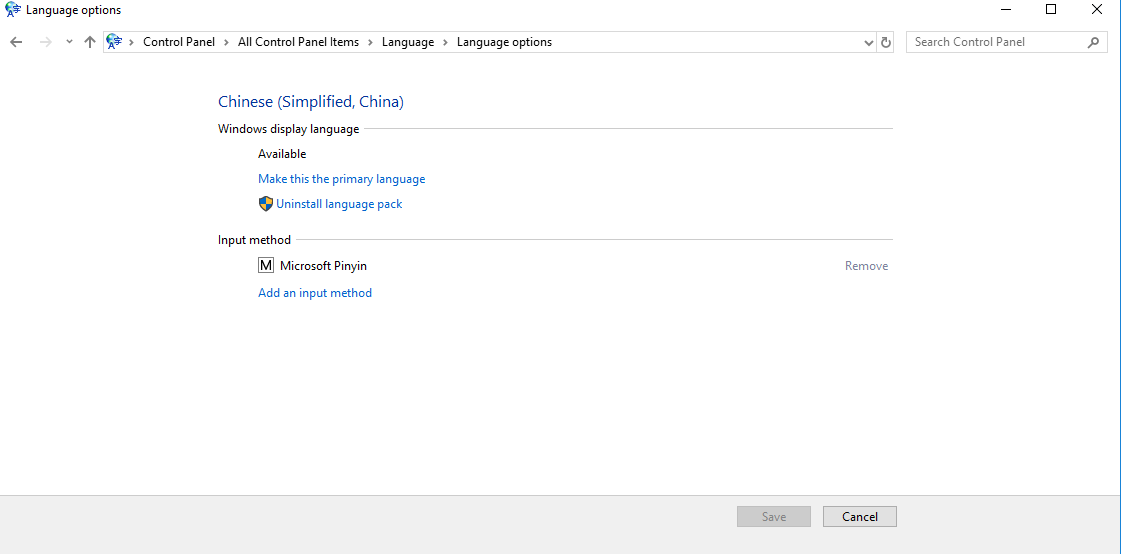Go back with the Back arrow

(x=16, y=42)
